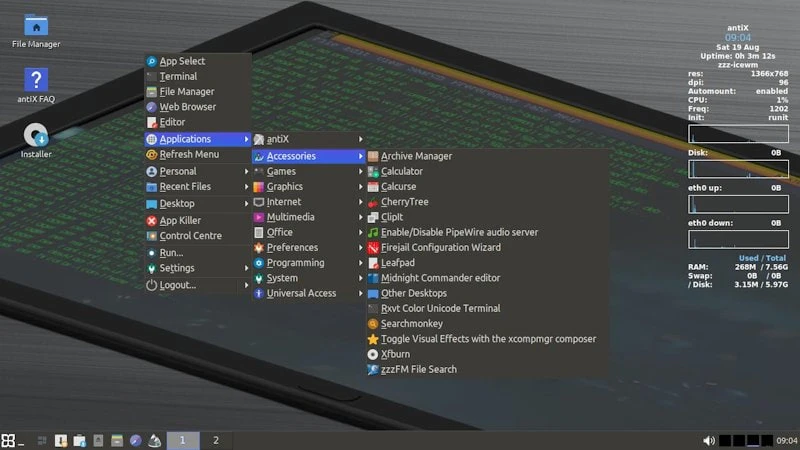Click the show desktop underscore button
This screenshot has width=800, height=450.
tap(21, 442)
